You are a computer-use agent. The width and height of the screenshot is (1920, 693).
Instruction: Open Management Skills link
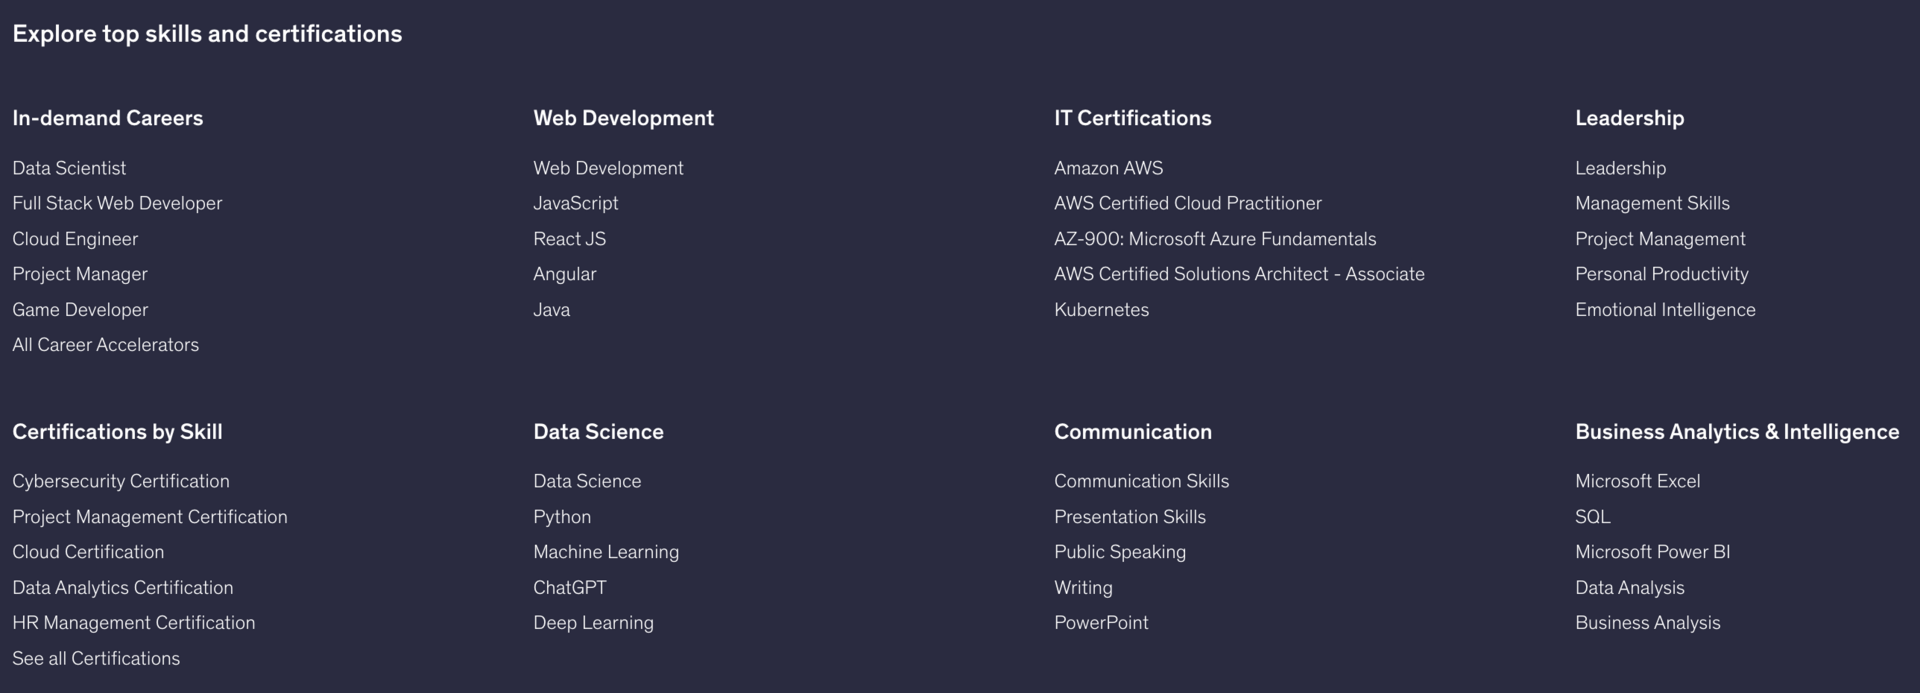coord(1651,203)
